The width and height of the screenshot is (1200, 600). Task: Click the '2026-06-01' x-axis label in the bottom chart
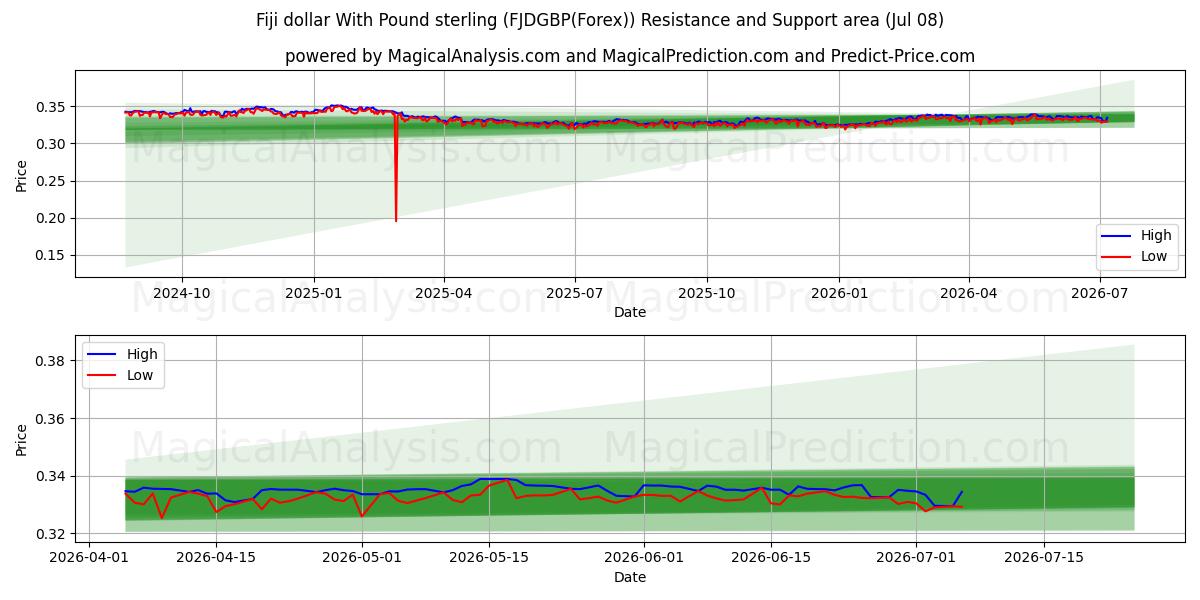644,559
